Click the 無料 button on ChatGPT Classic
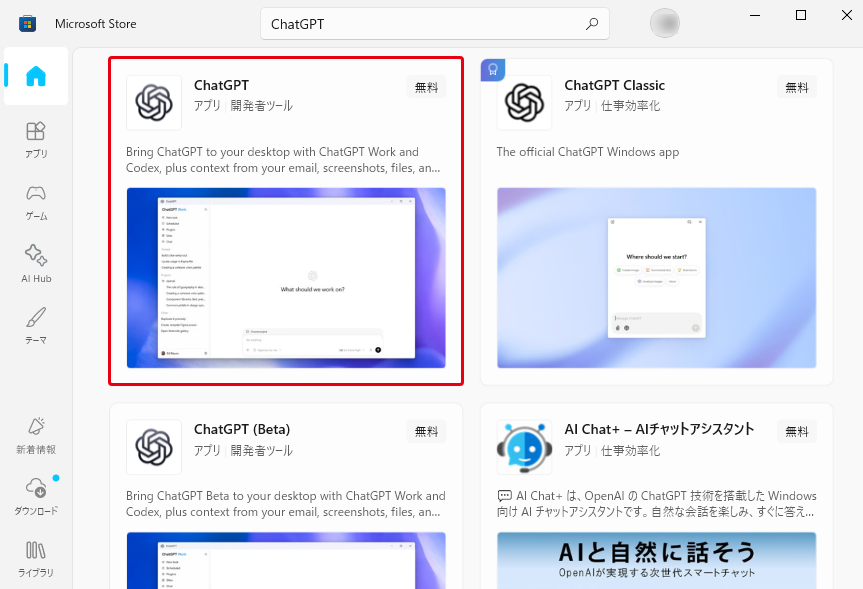Screen dimensions: 863x589 click(x=797, y=88)
